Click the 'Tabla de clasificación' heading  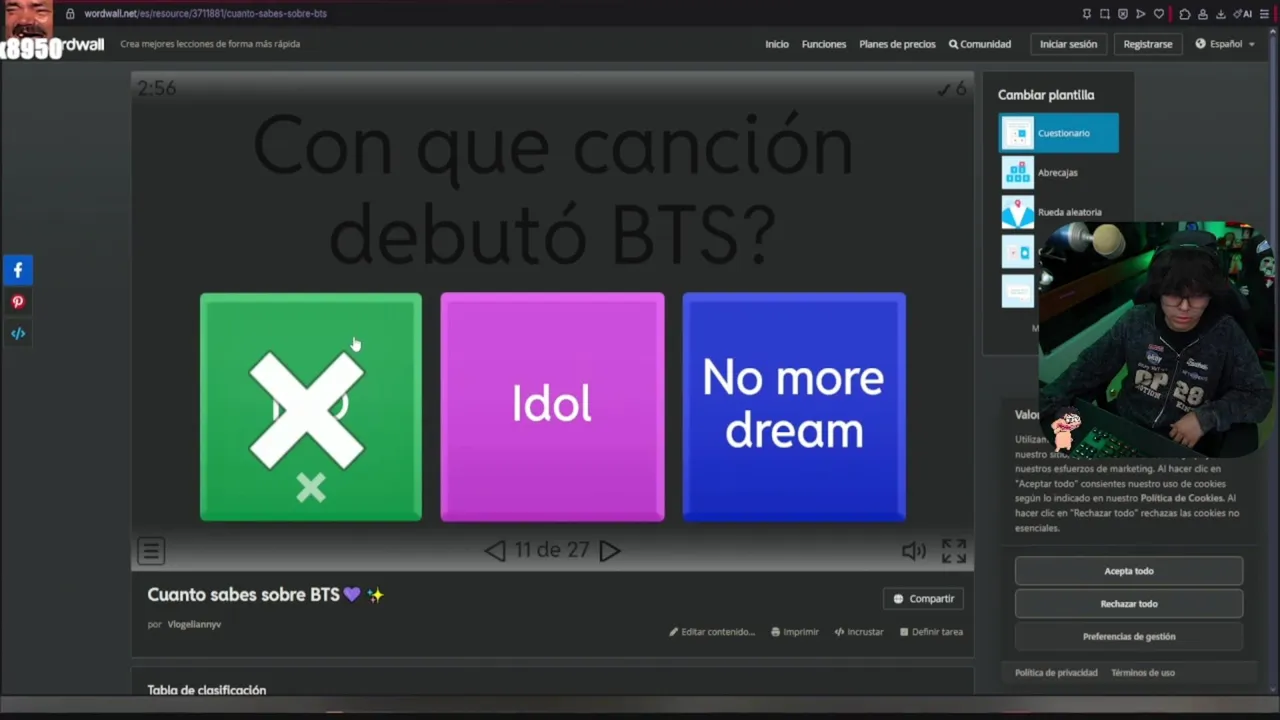click(207, 690)
